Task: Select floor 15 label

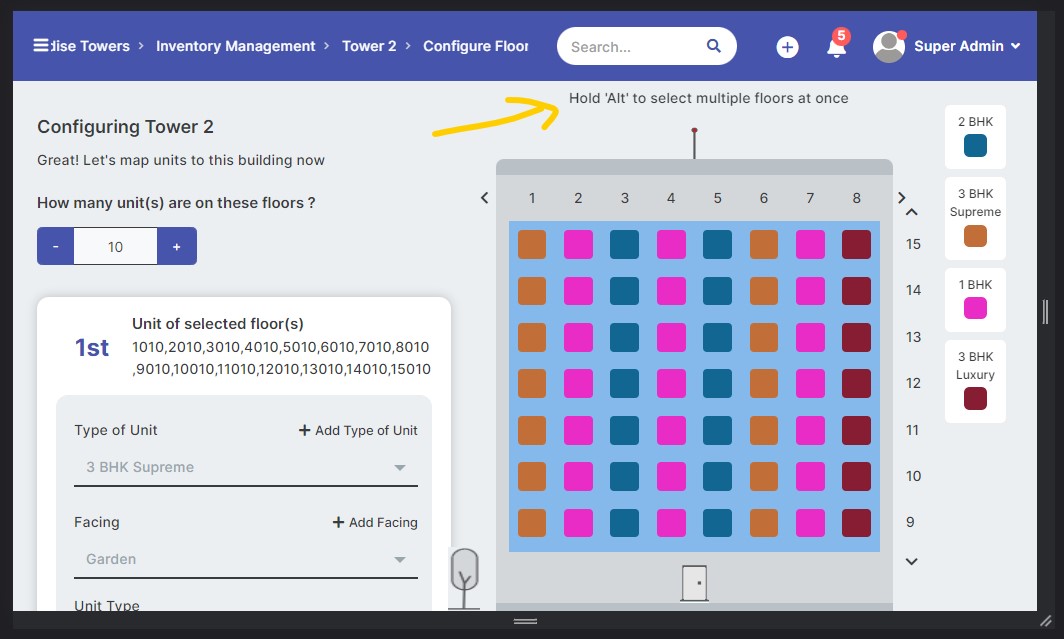Action: pos(913,244)
